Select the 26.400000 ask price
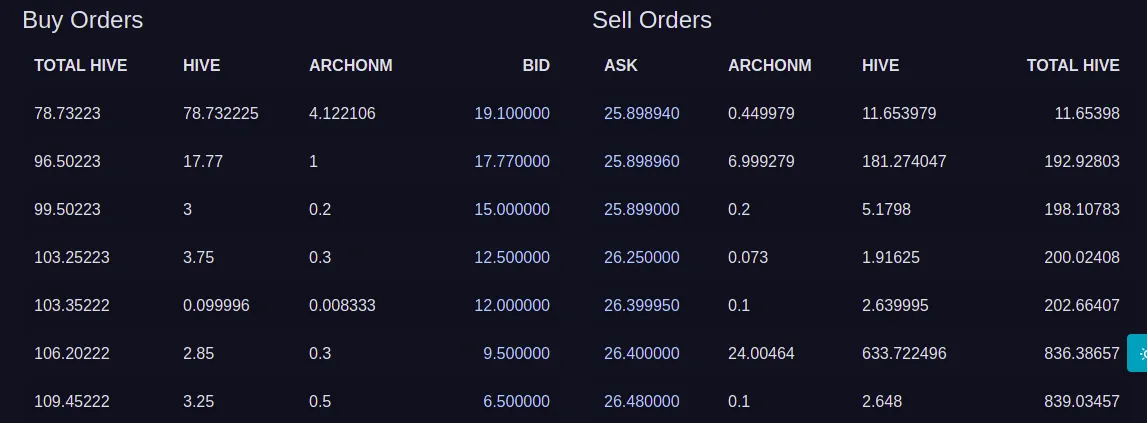Screen dimensions: 1147x423 642,353
